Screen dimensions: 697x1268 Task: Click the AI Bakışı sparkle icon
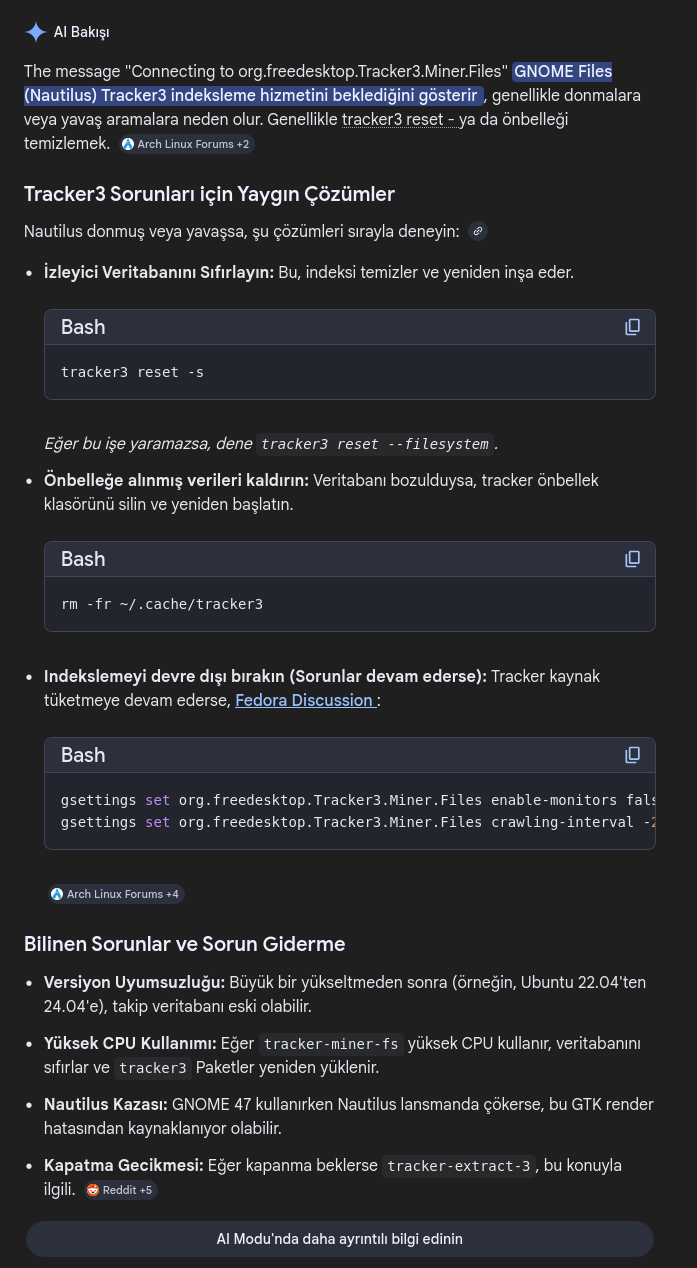pyautogui.click(x=36, y=32)
